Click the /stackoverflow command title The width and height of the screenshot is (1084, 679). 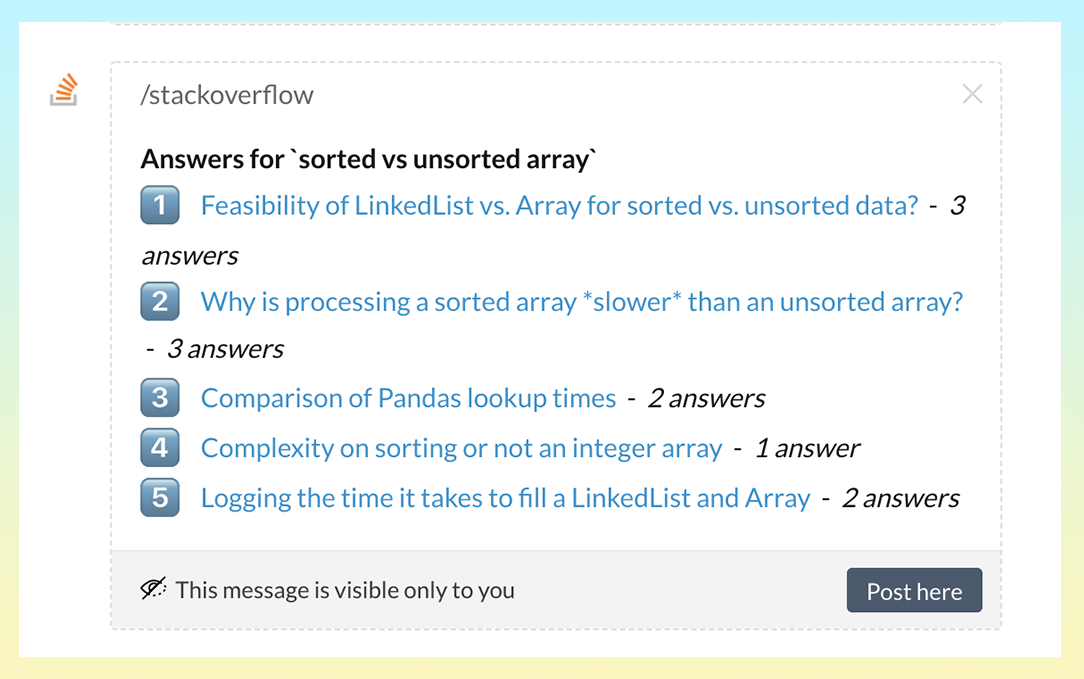[x=227, y=95]
